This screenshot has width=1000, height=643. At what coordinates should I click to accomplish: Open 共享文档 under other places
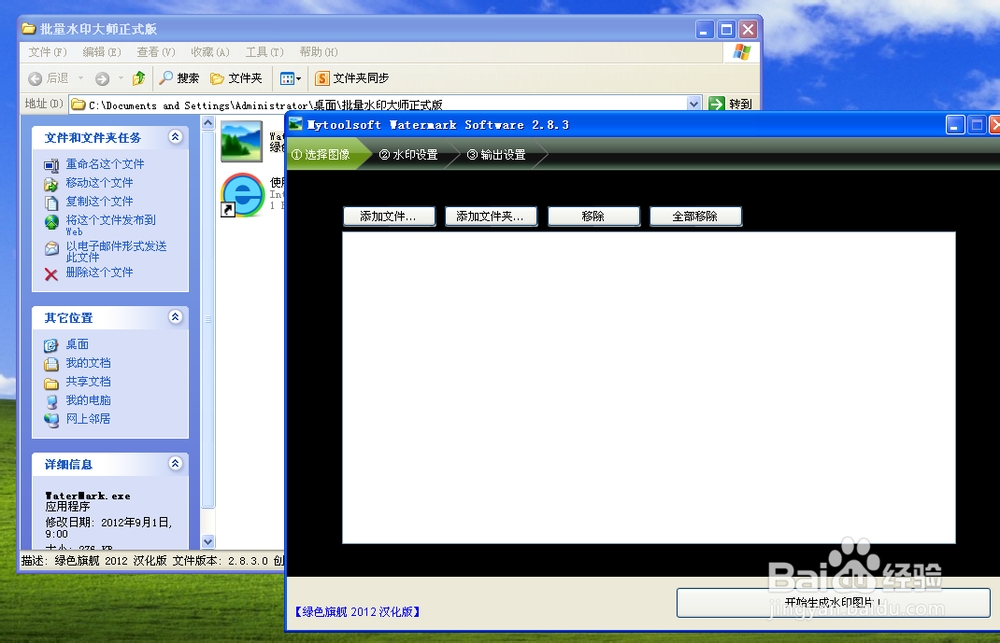coord(88,381)
